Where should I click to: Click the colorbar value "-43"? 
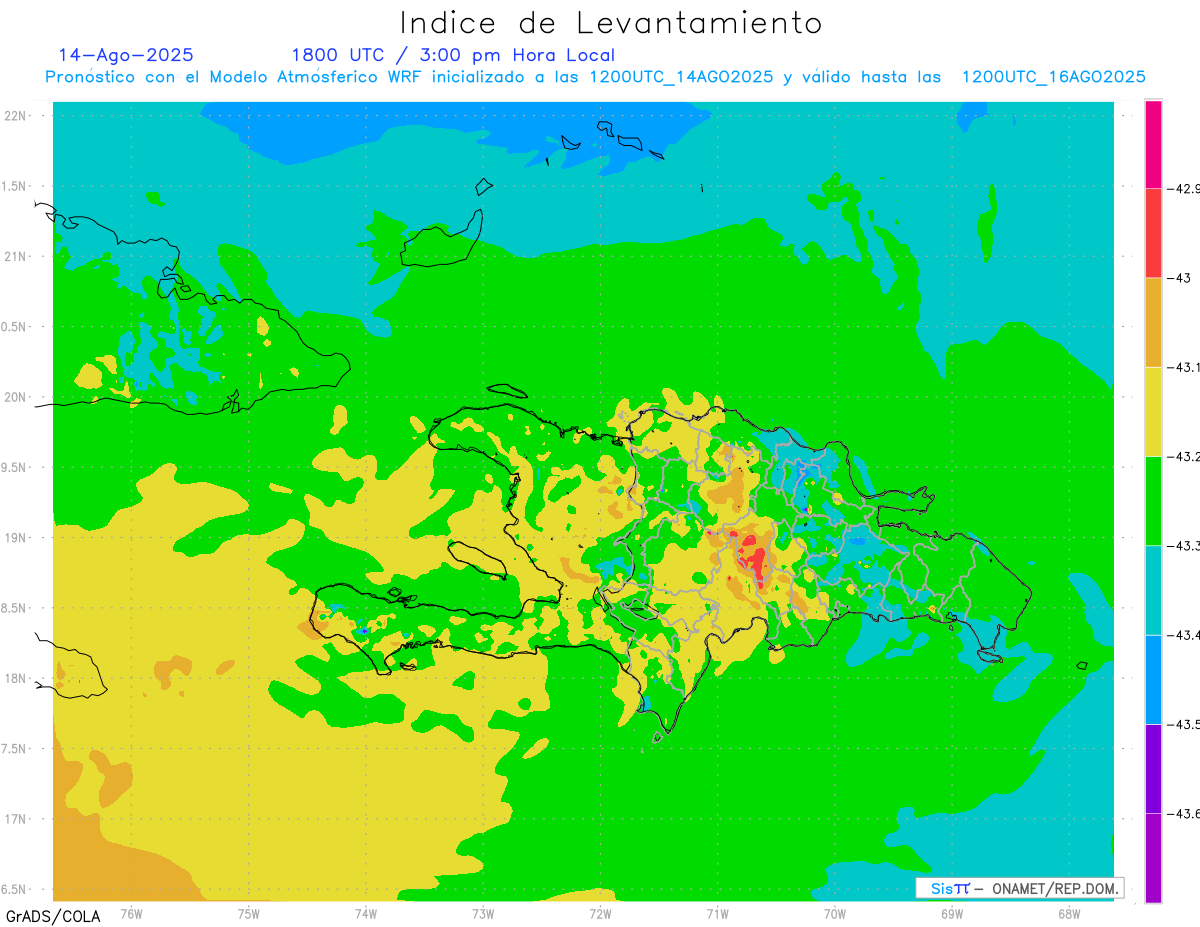point(1182,278)
